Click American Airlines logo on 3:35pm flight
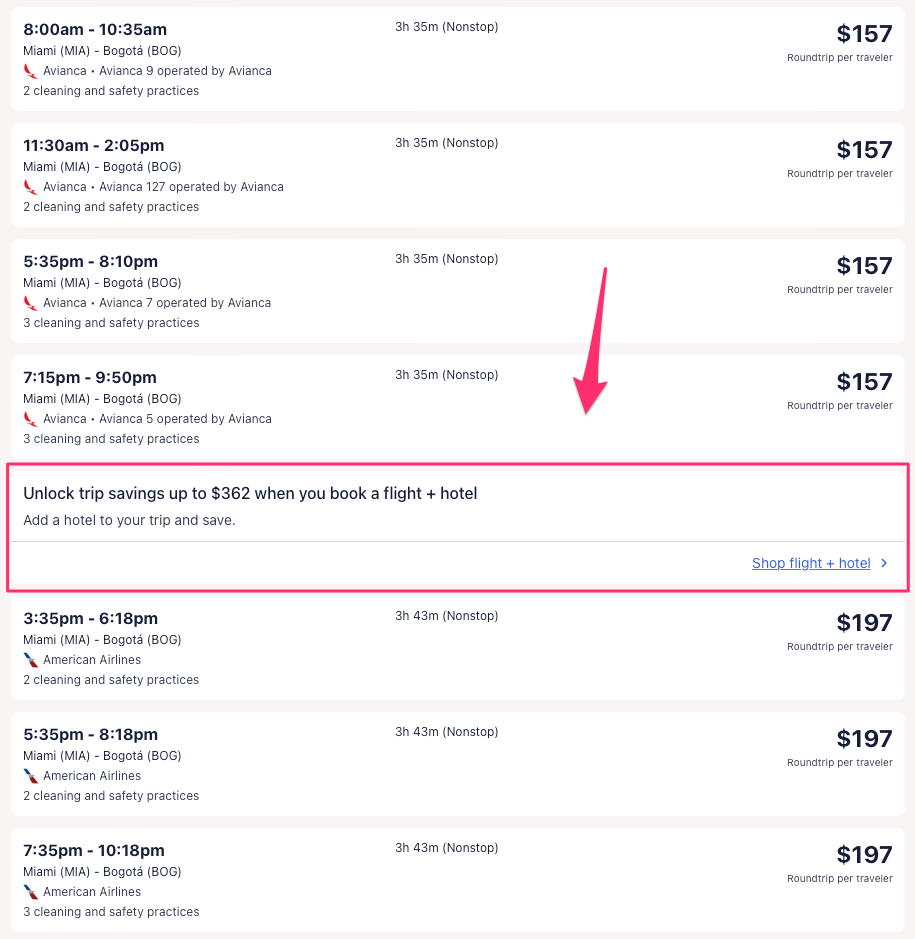Viewport: 915px width, 939px height. point(30,660)
